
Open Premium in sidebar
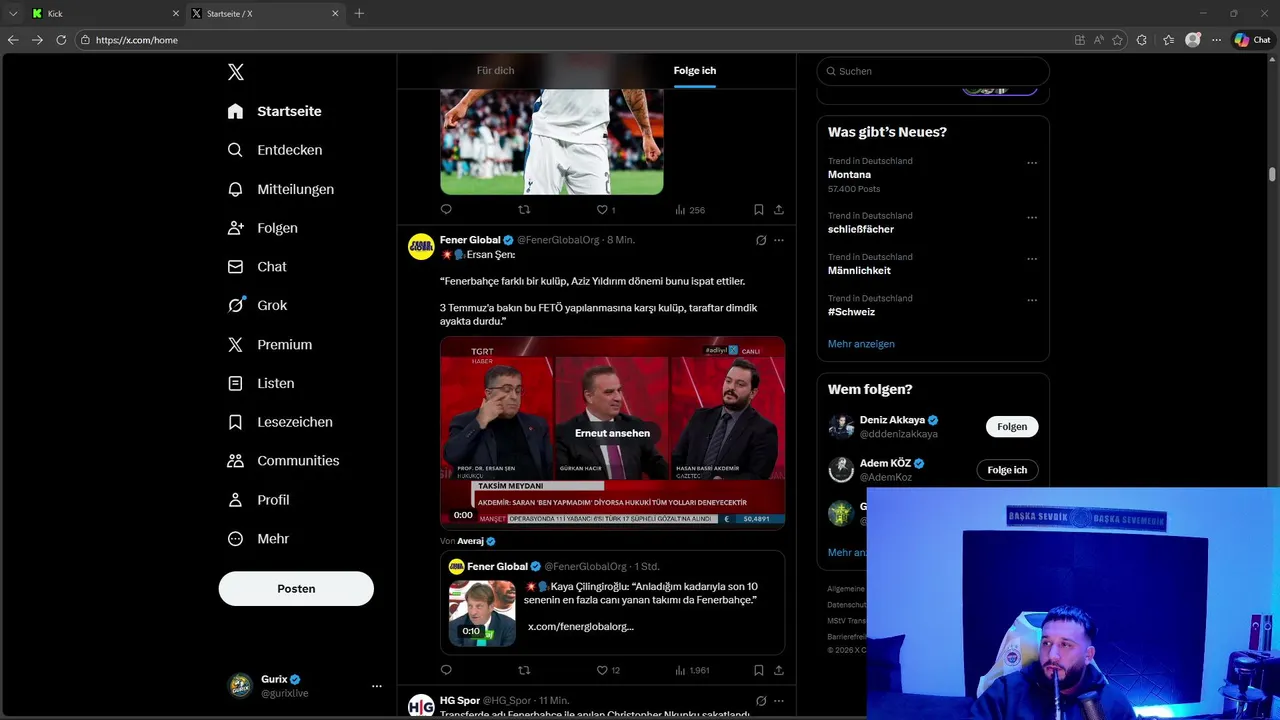(269, 344)
